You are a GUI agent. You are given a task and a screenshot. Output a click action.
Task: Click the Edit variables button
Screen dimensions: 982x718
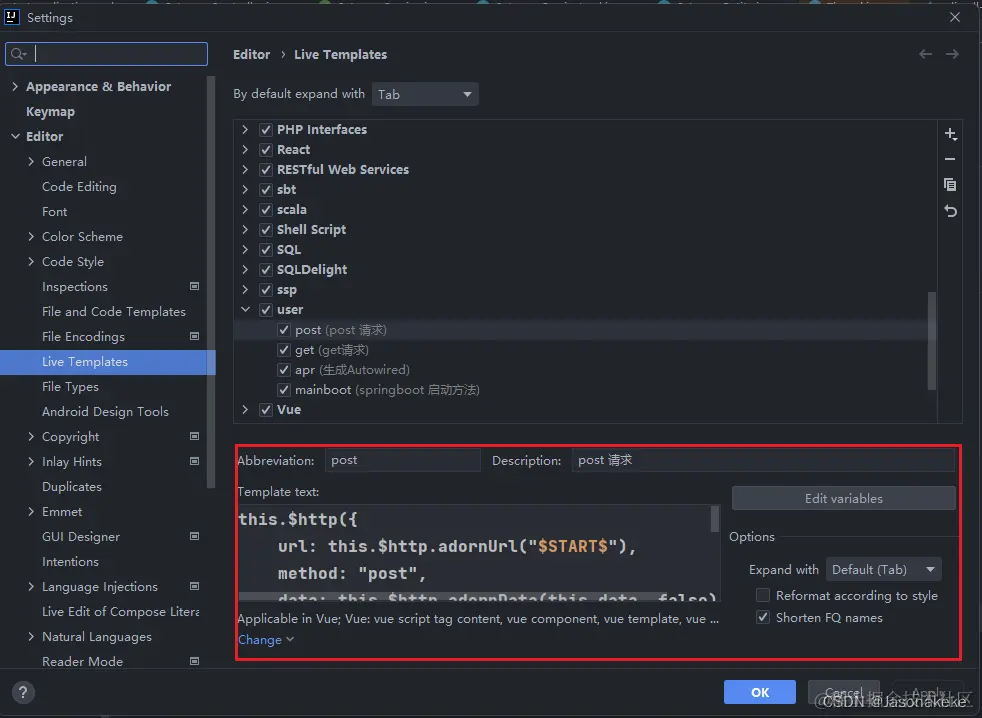844,499
